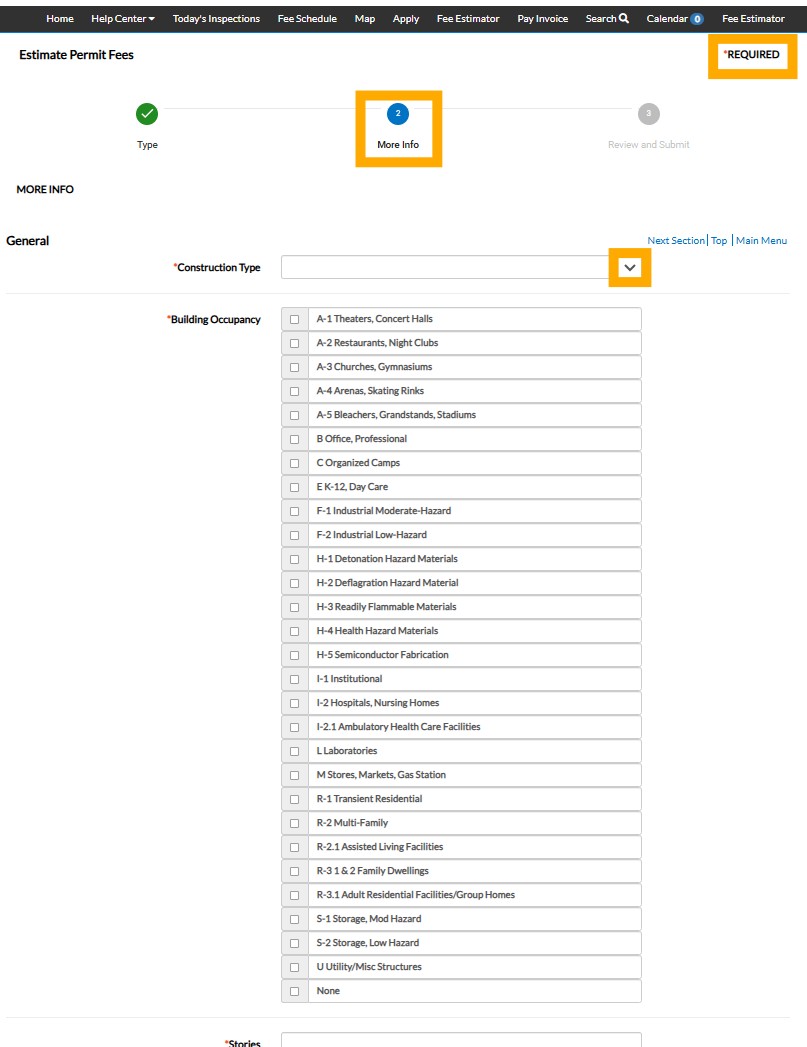807x1047 pixels.
Task: Tick the B Office, Professional checkbox
Action: tap(294, 439)
